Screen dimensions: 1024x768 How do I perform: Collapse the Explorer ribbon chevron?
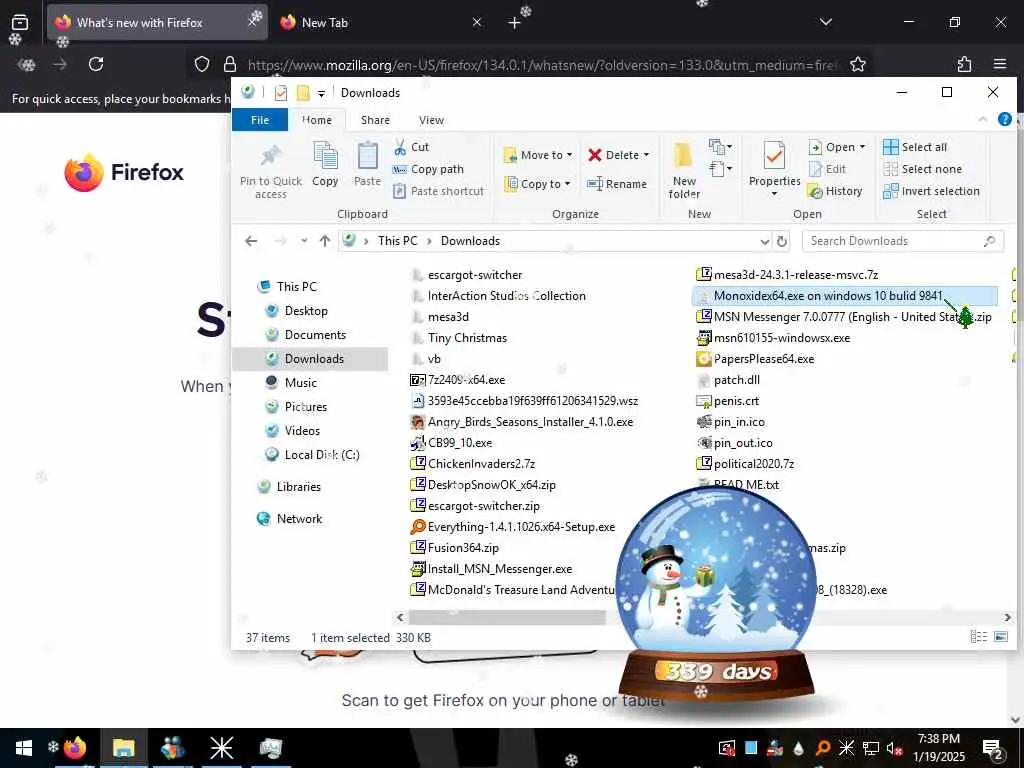click(982, 120)
